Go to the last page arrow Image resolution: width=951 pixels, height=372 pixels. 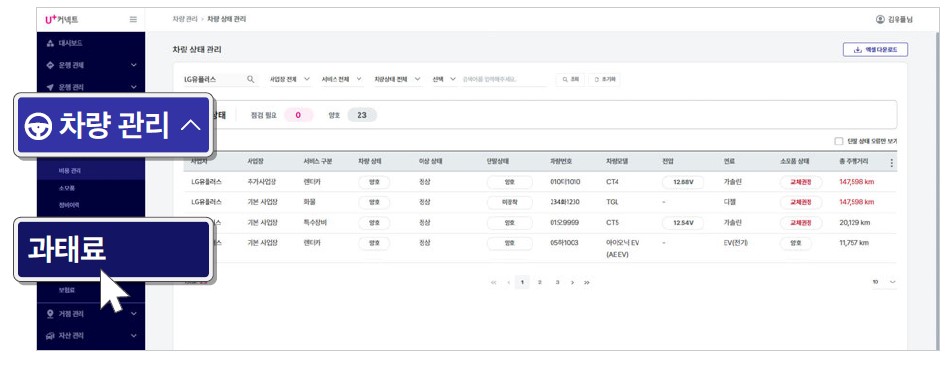pos(586,283)
